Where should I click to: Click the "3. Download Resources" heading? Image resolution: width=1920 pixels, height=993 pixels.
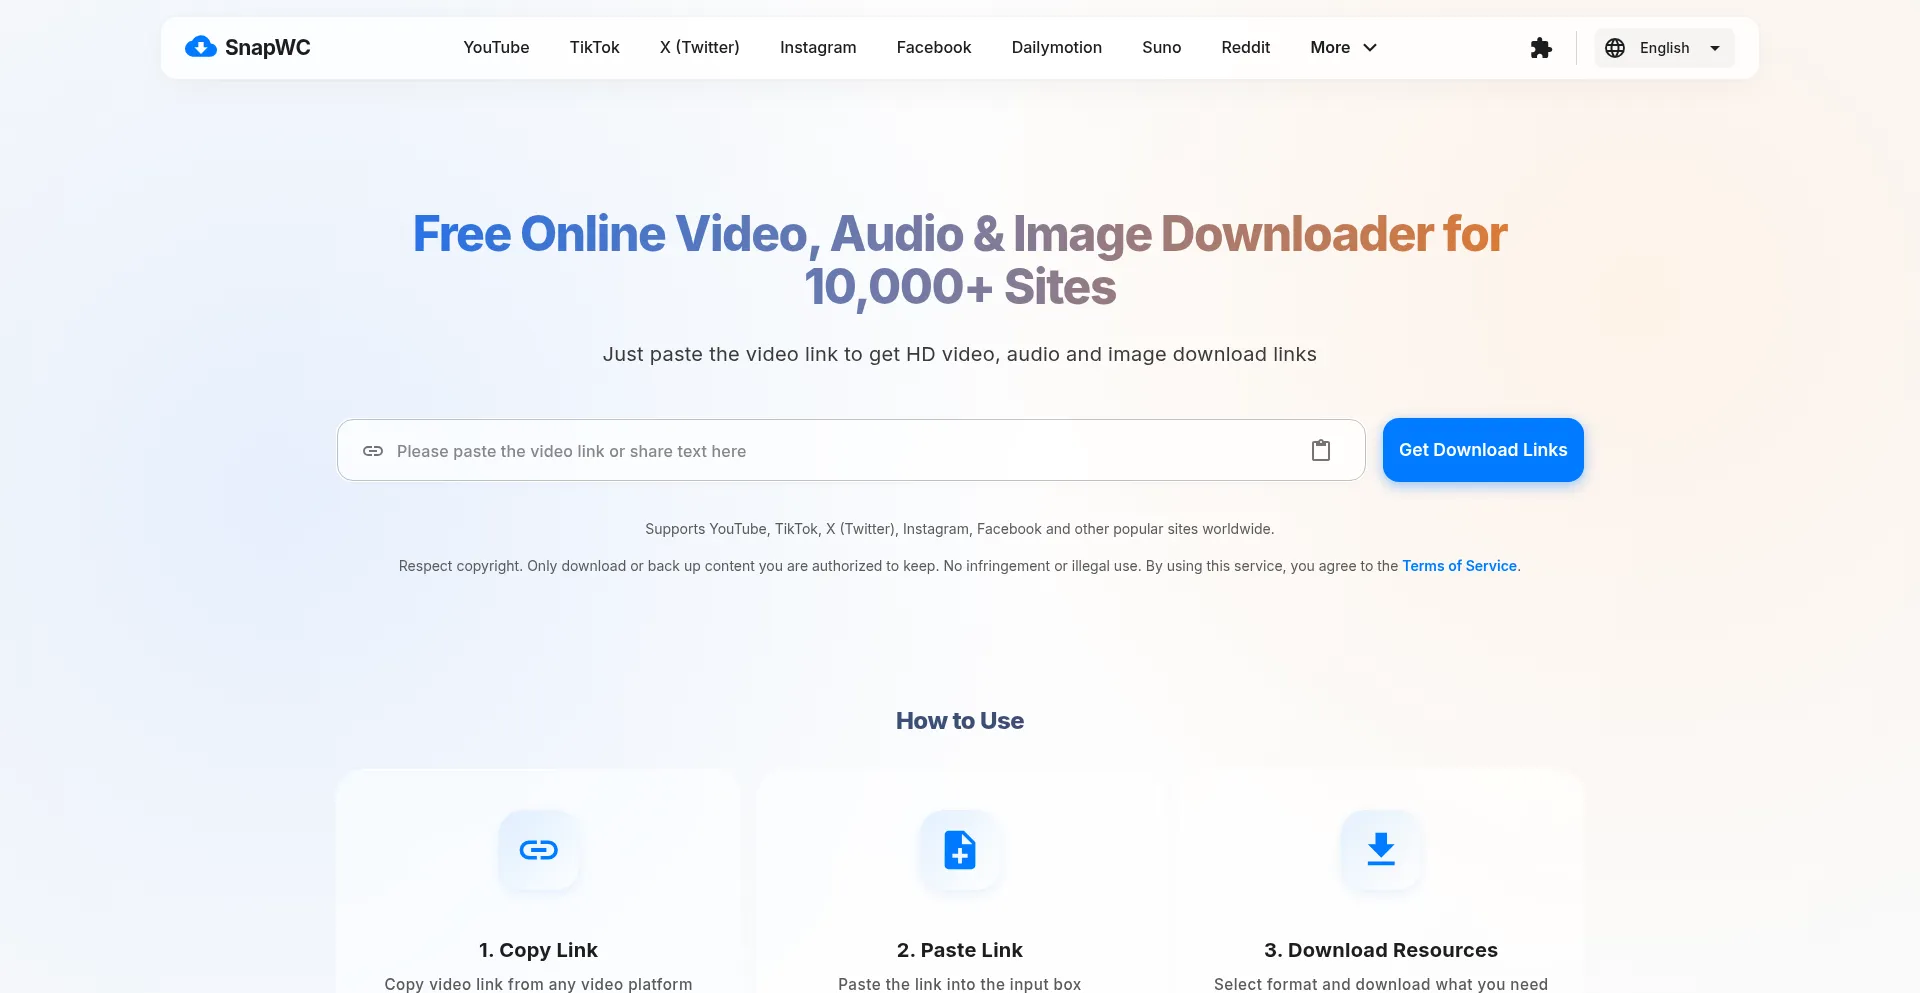(x=1381, y=950)
